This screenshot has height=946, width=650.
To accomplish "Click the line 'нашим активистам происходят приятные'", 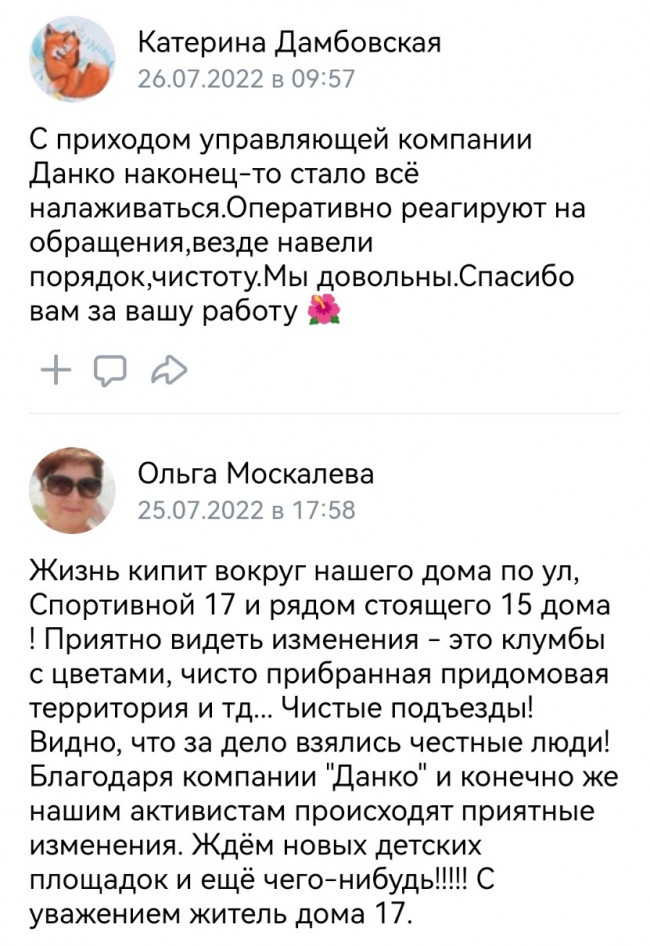I will tap(312, 812).
